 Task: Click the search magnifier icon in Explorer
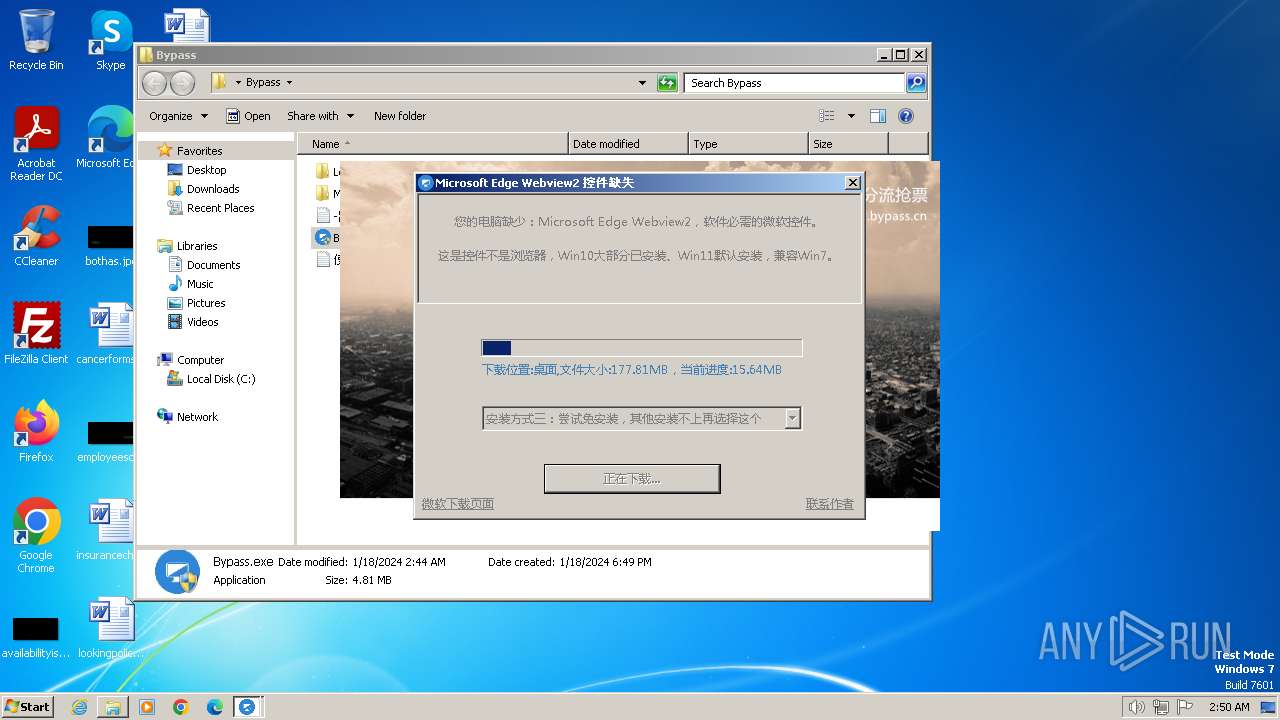[916, 83]
